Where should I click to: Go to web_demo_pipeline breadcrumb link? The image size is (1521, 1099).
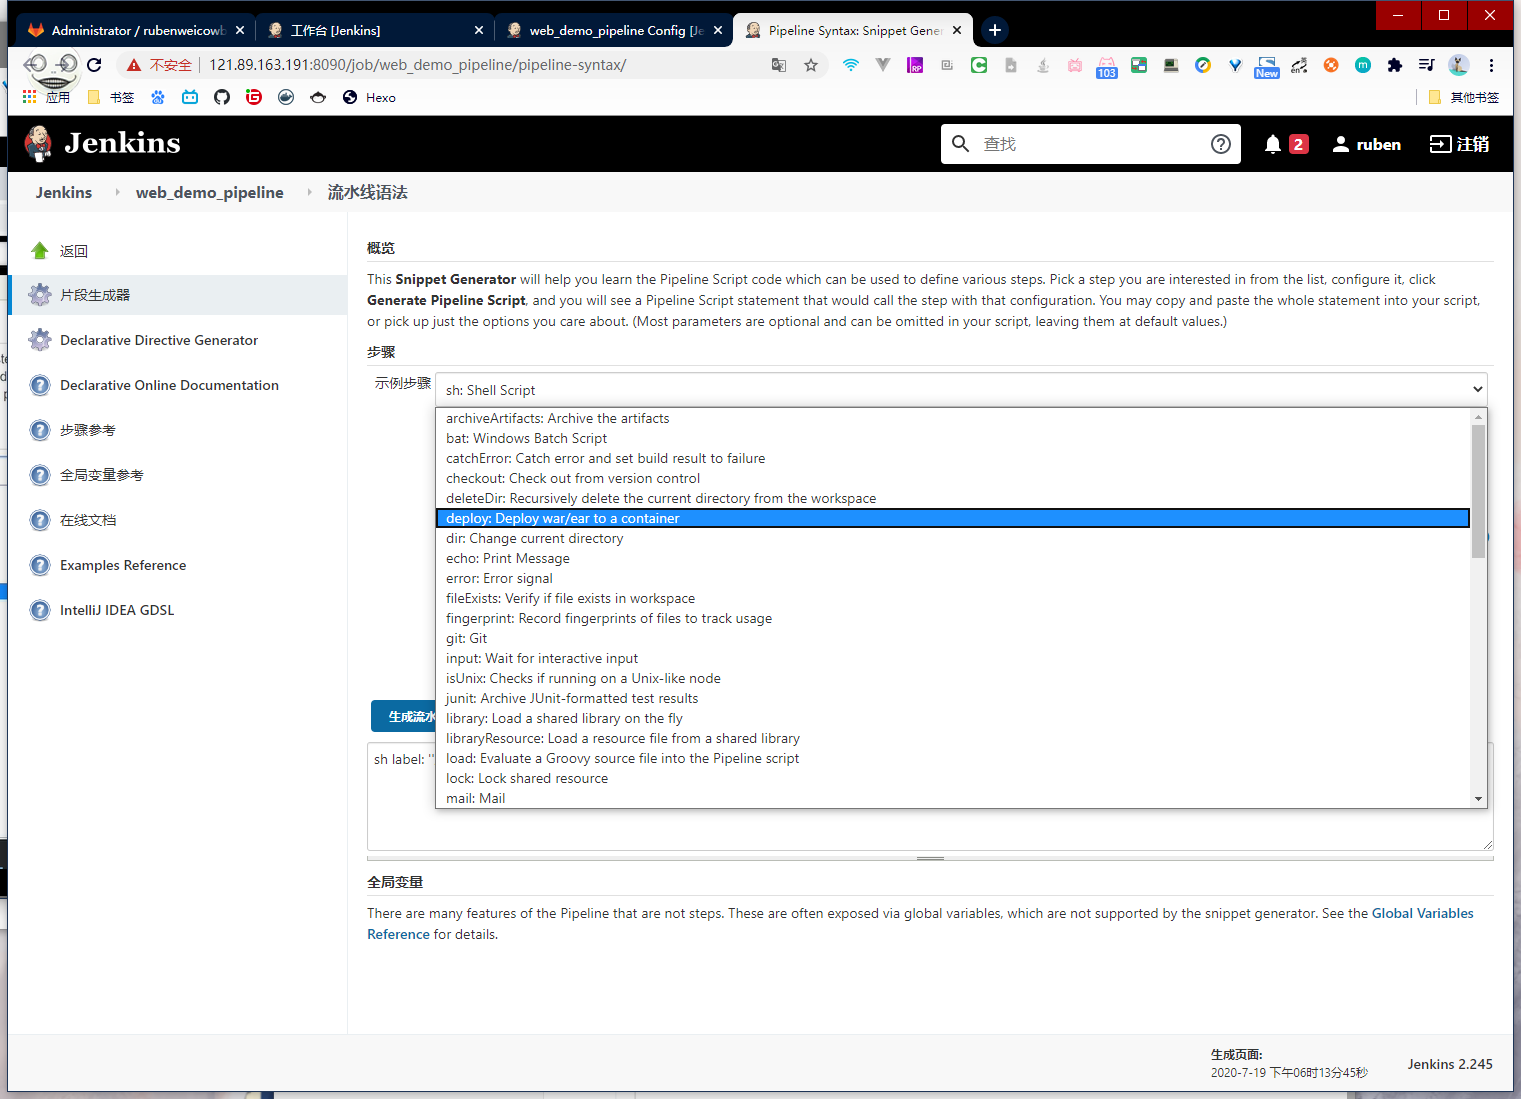[209, 192]
